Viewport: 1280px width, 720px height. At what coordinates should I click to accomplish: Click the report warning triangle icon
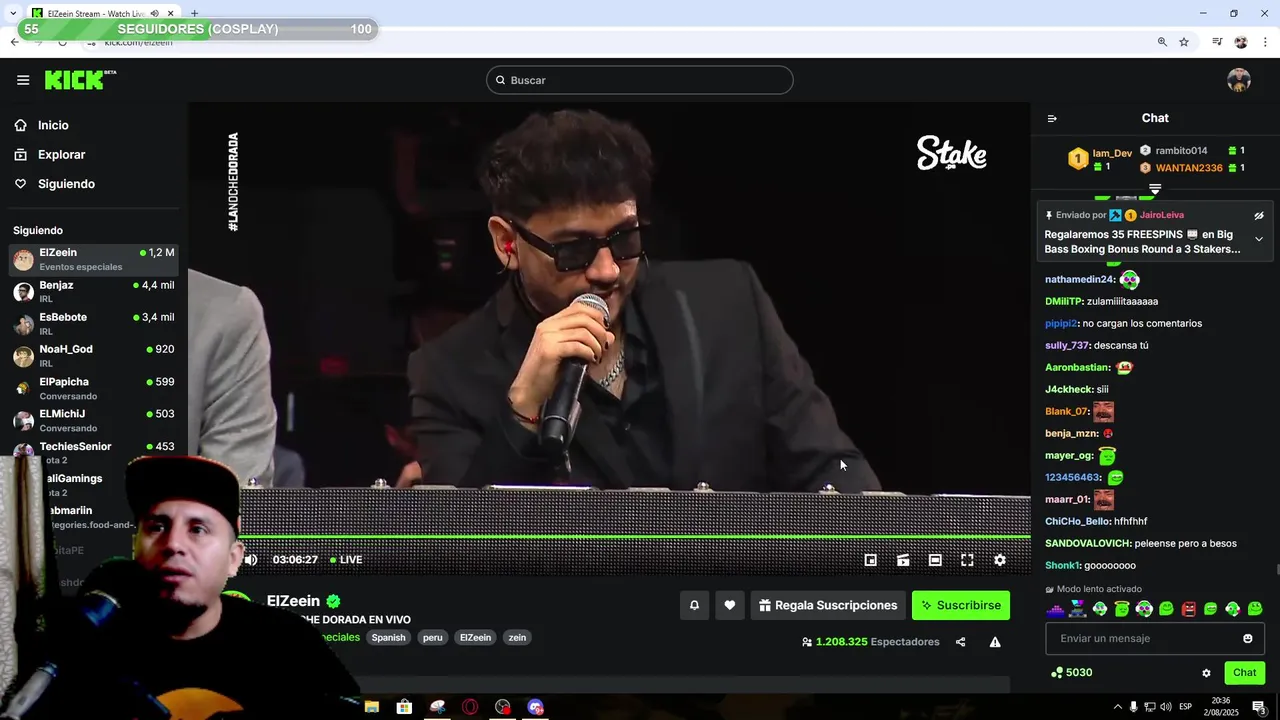point(995,642)
